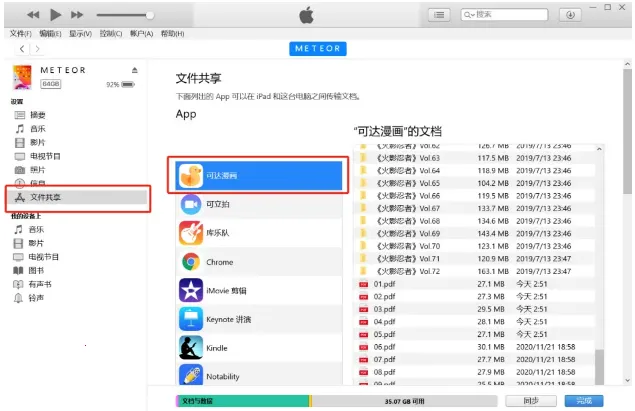
Task: Select Chrome in the file sharing app list
Action: [x=219, y=262]
